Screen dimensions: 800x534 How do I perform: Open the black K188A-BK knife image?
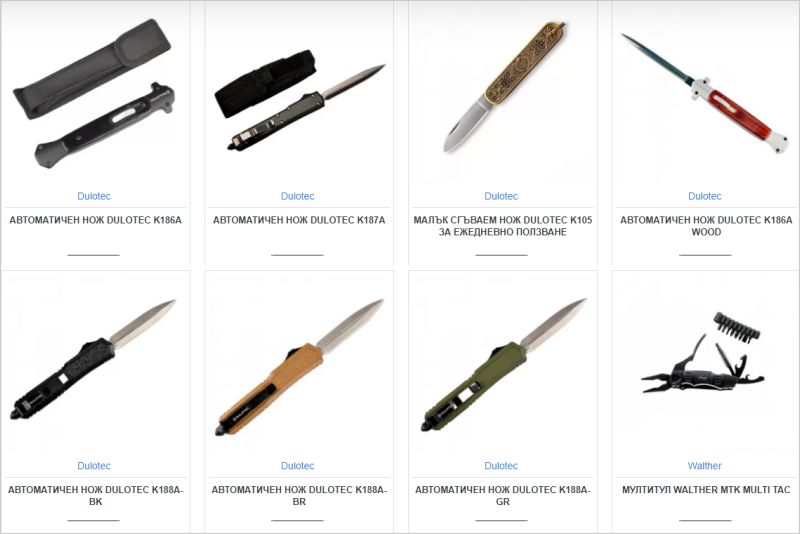point(93,360)
